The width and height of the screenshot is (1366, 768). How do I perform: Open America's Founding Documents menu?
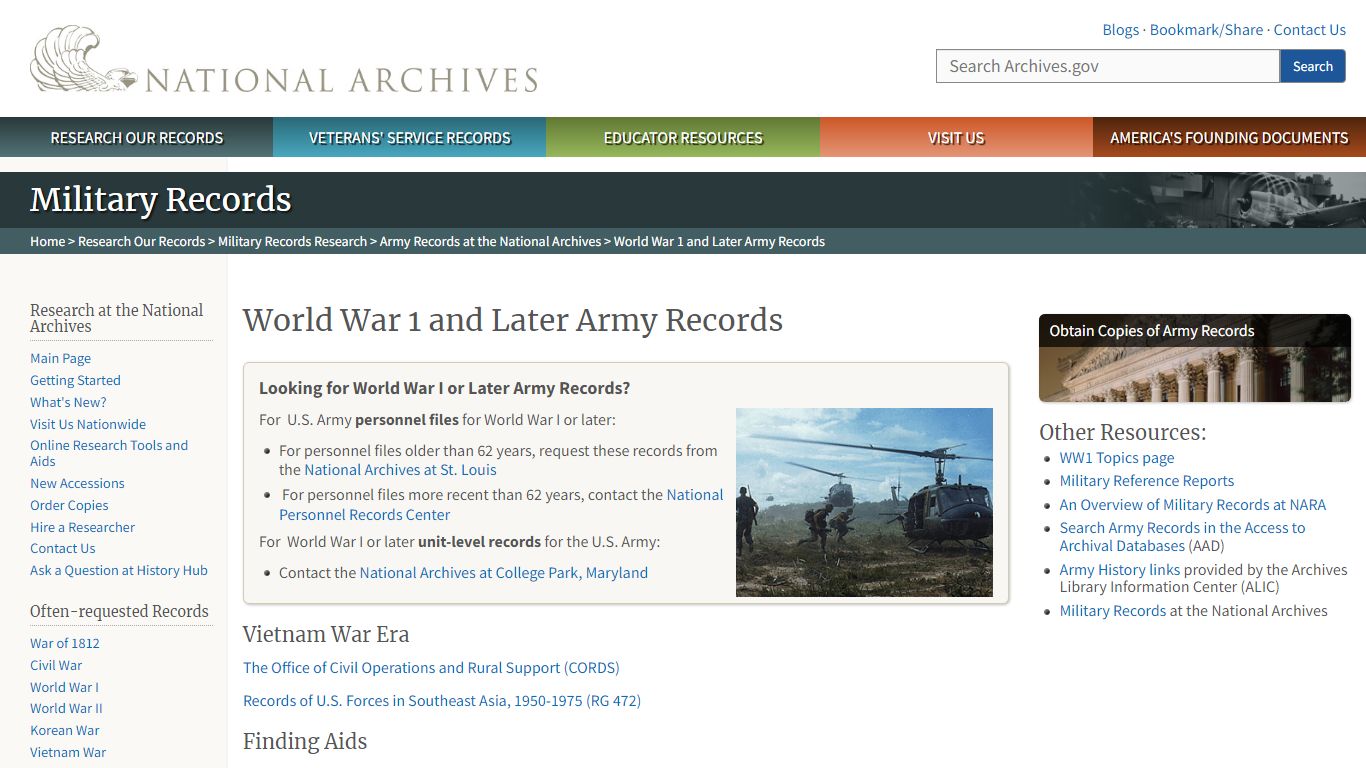click(1229, 138)
